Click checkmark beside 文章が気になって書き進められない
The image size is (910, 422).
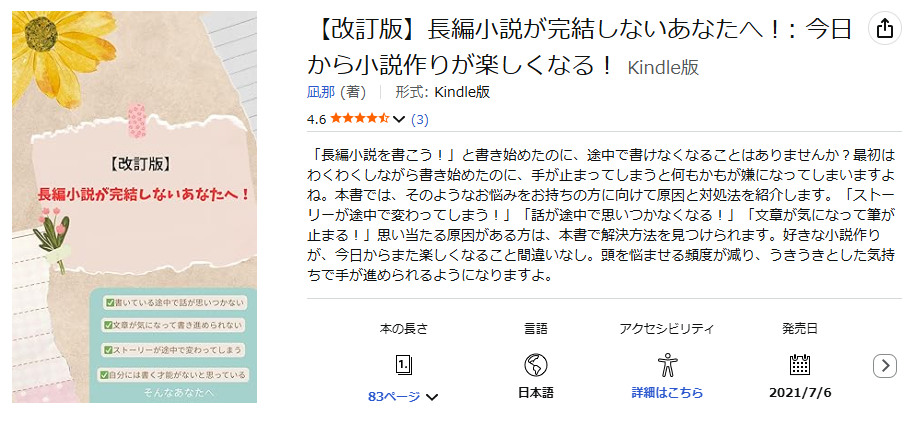coord(109,325)
